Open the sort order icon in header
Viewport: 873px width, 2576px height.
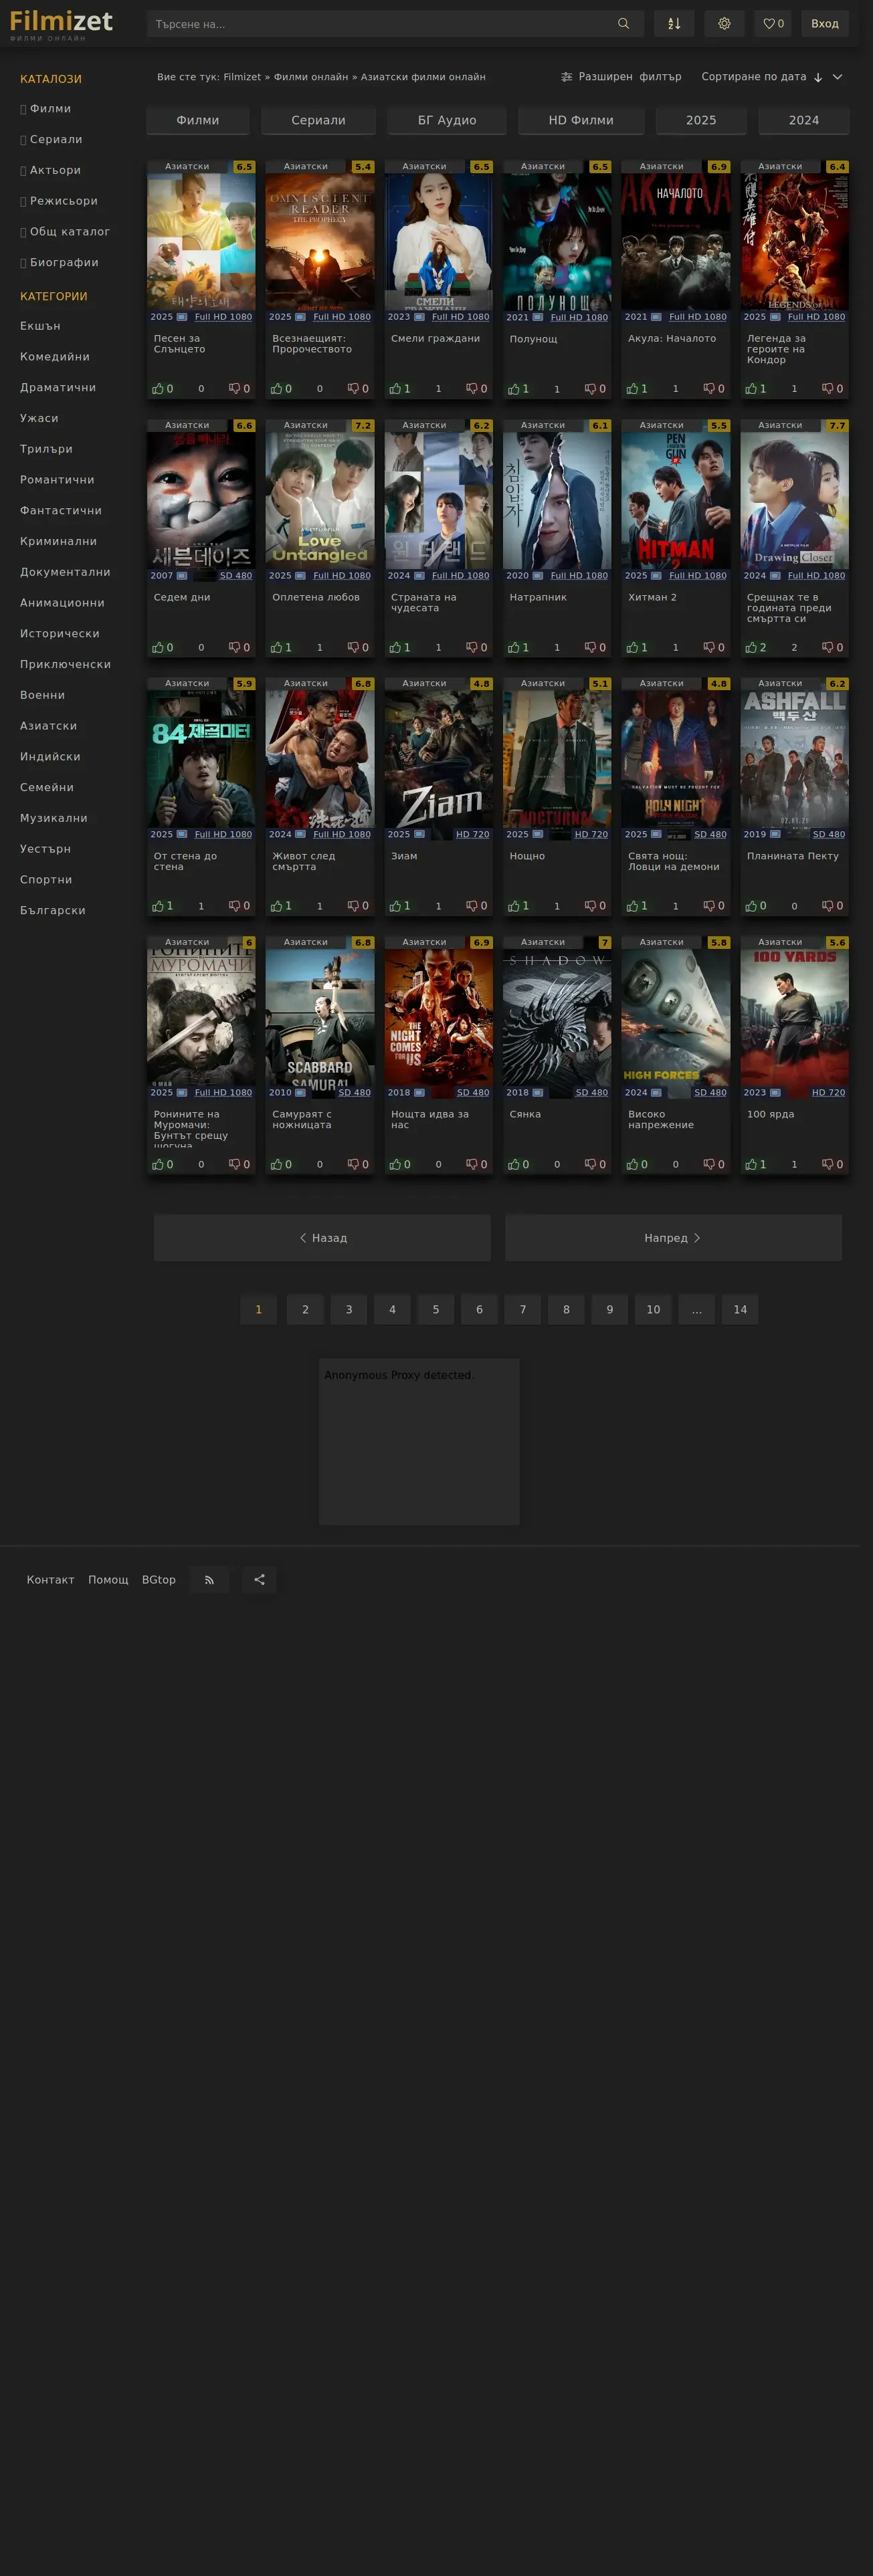tap(674, 24)
